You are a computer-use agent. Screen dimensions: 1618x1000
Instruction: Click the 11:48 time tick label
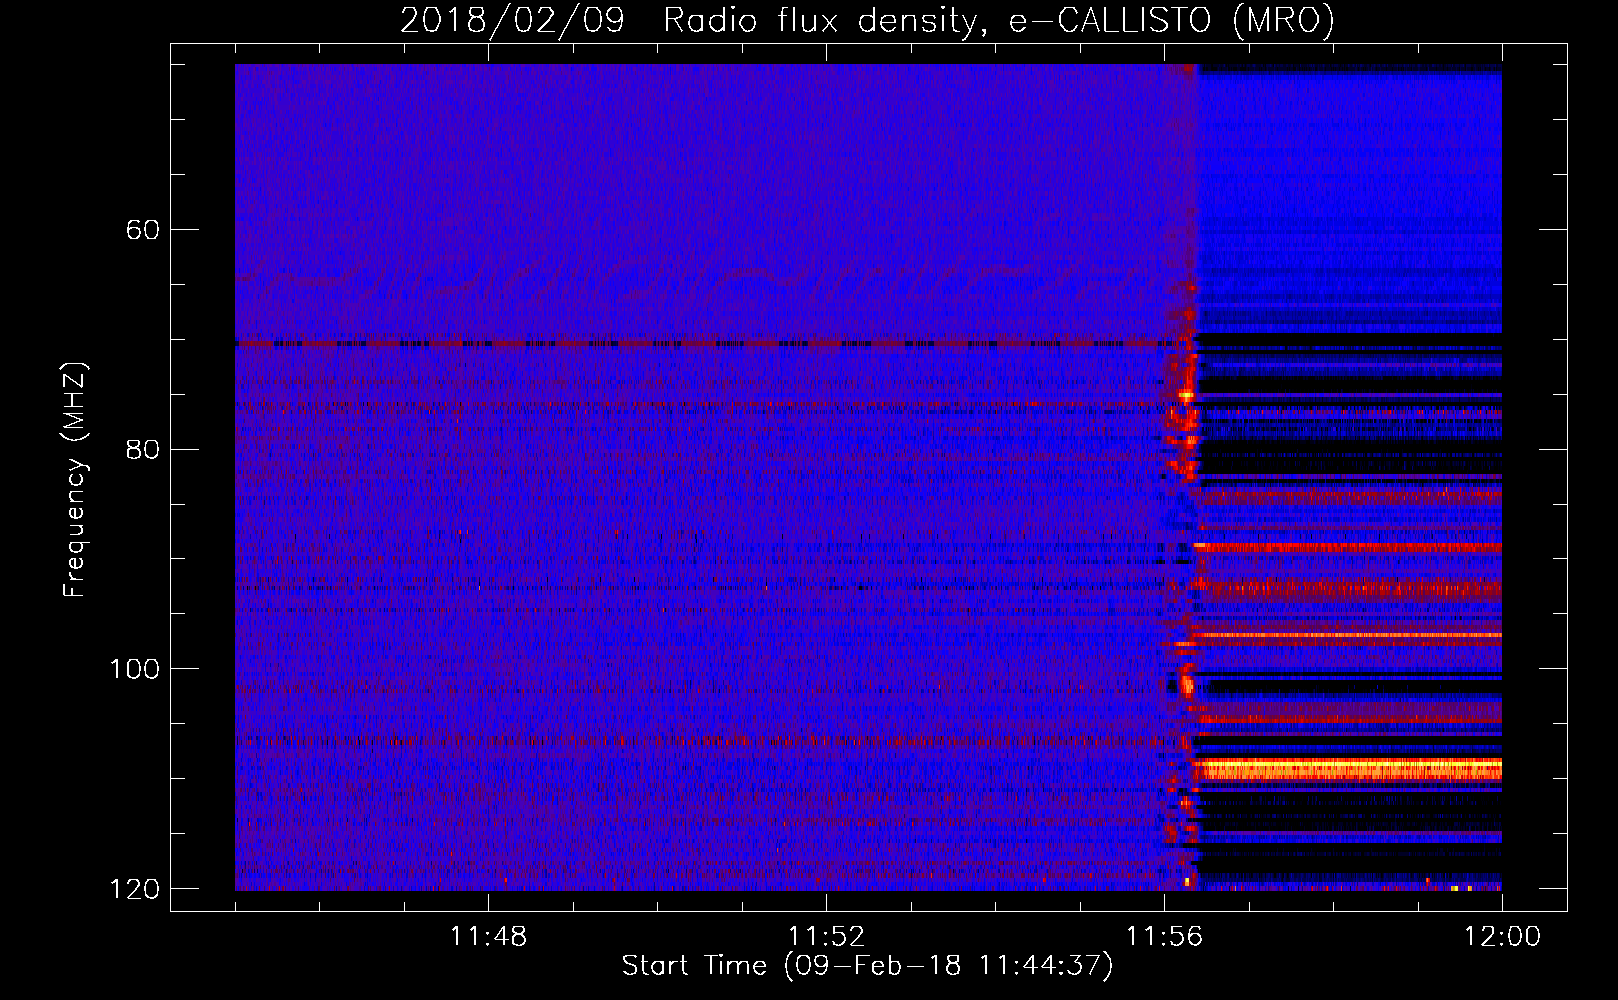pyautogui.click(x=488, y=937)
